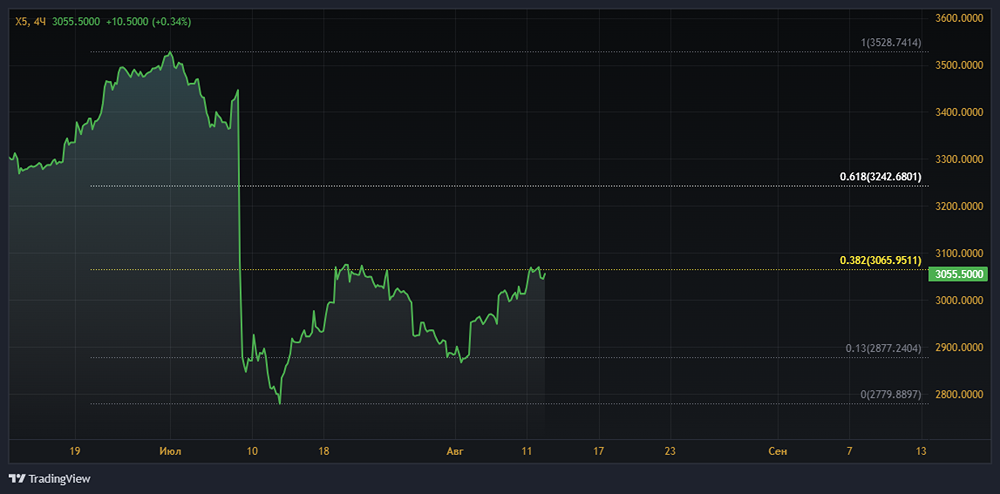Click the Авг month marker on time axis
The height and width of the screenshot is (494, 1000).
455,452
